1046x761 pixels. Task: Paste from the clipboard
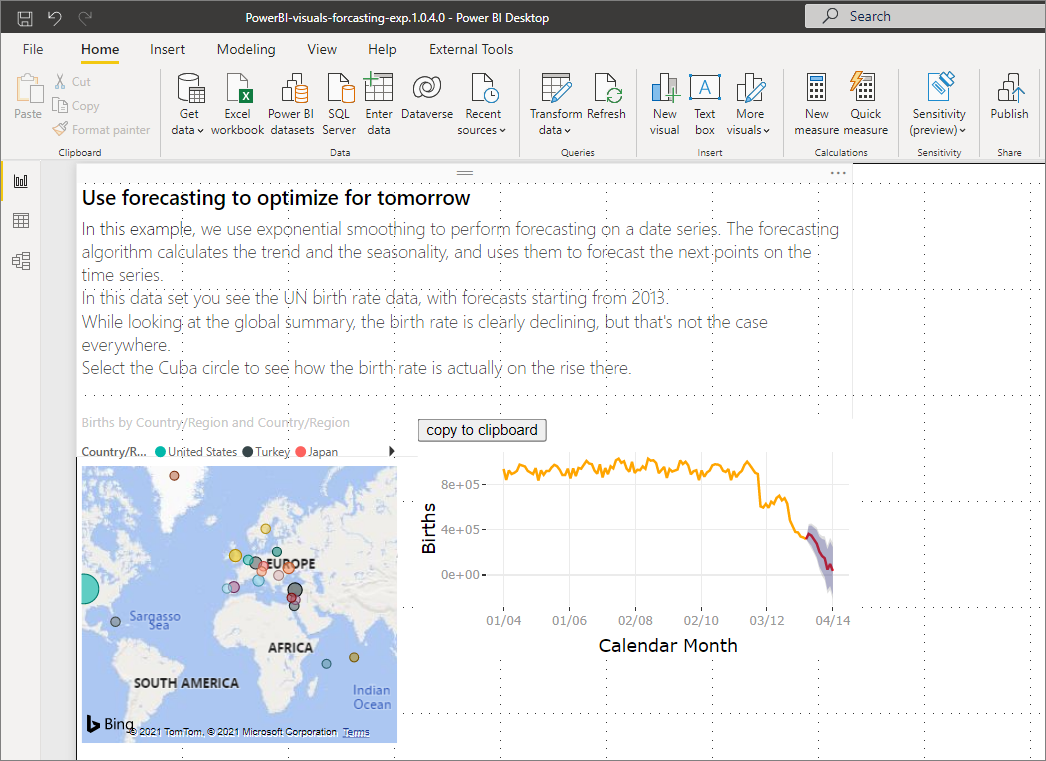tap(28, 97)
